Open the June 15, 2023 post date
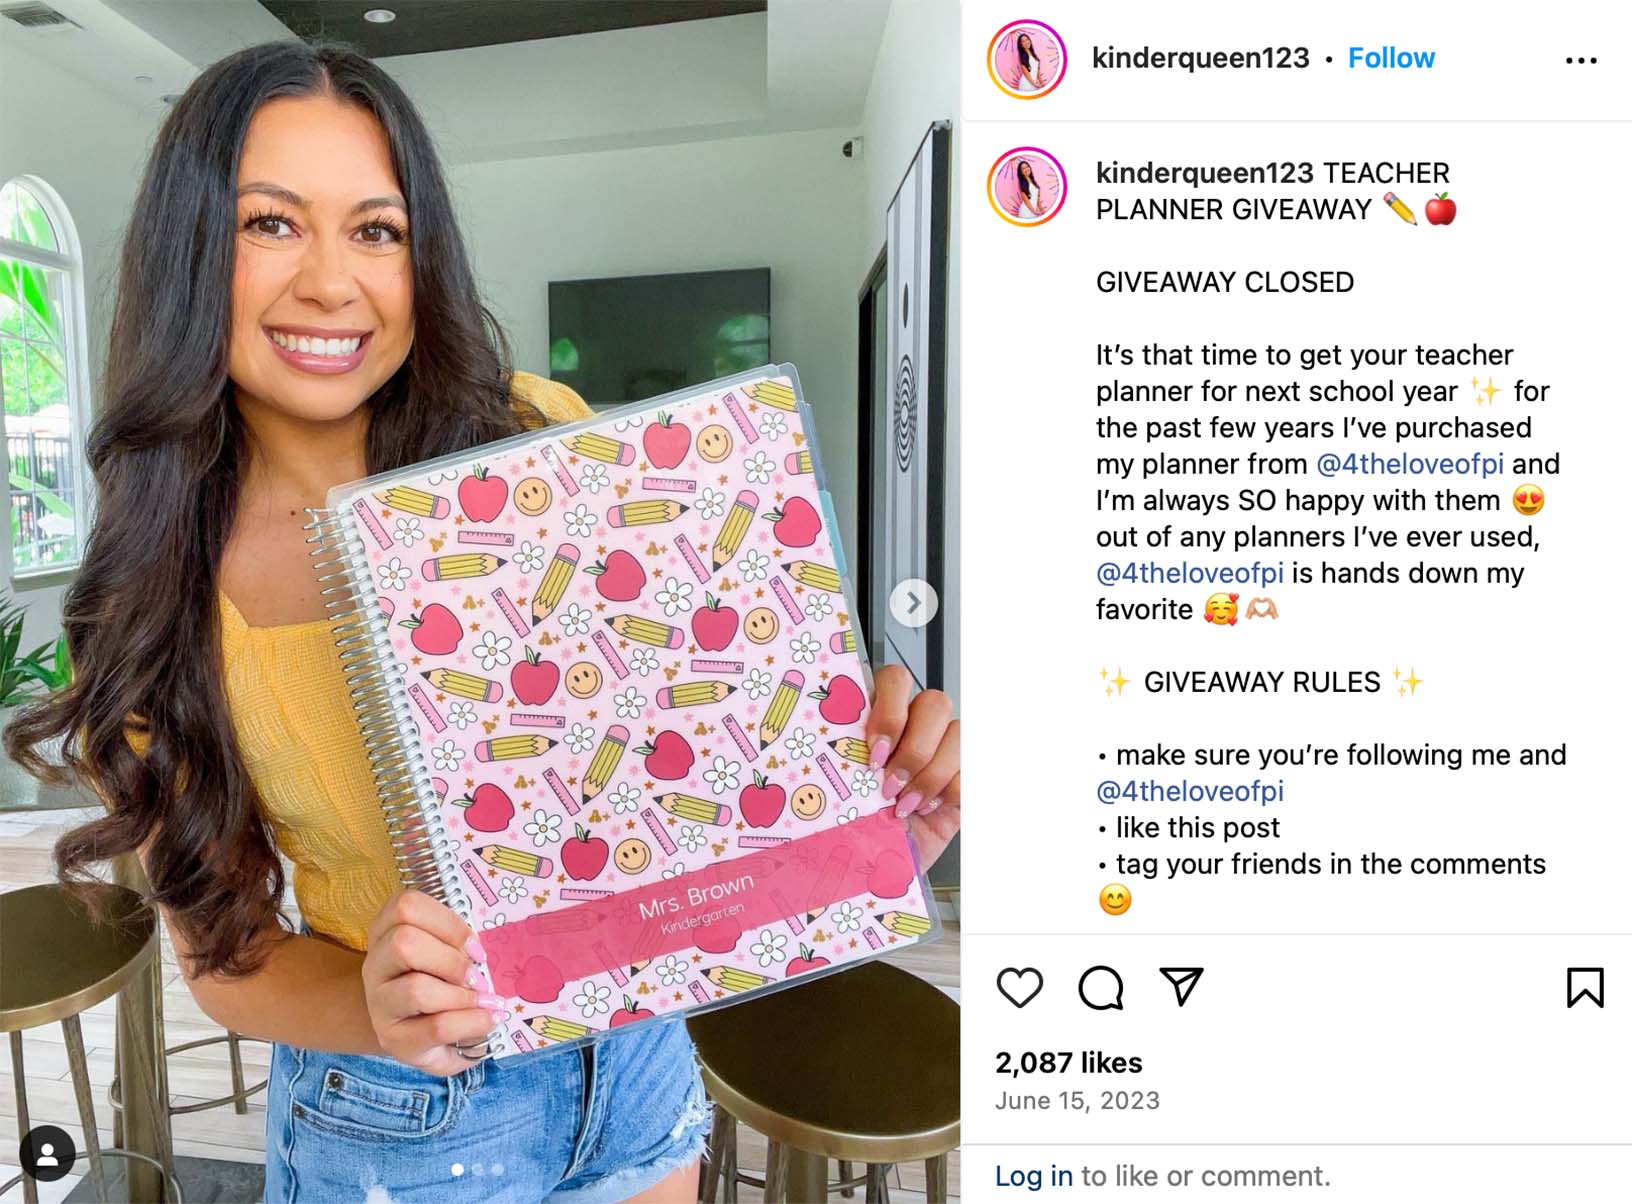Screen dimensions: 1632x1204 pyautogui.click(x=1077, y=1100)
